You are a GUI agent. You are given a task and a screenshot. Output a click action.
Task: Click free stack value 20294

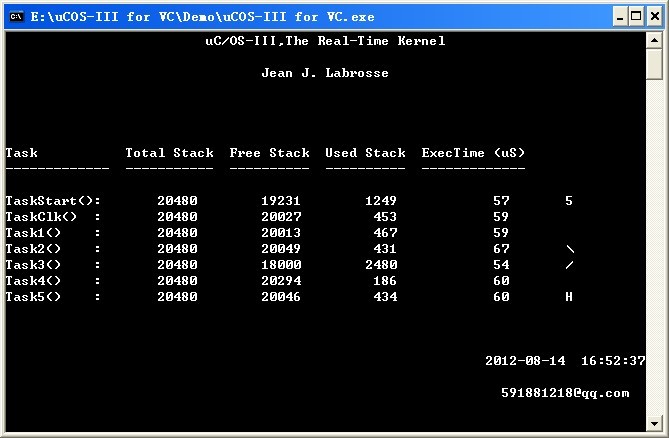point(281,281)
